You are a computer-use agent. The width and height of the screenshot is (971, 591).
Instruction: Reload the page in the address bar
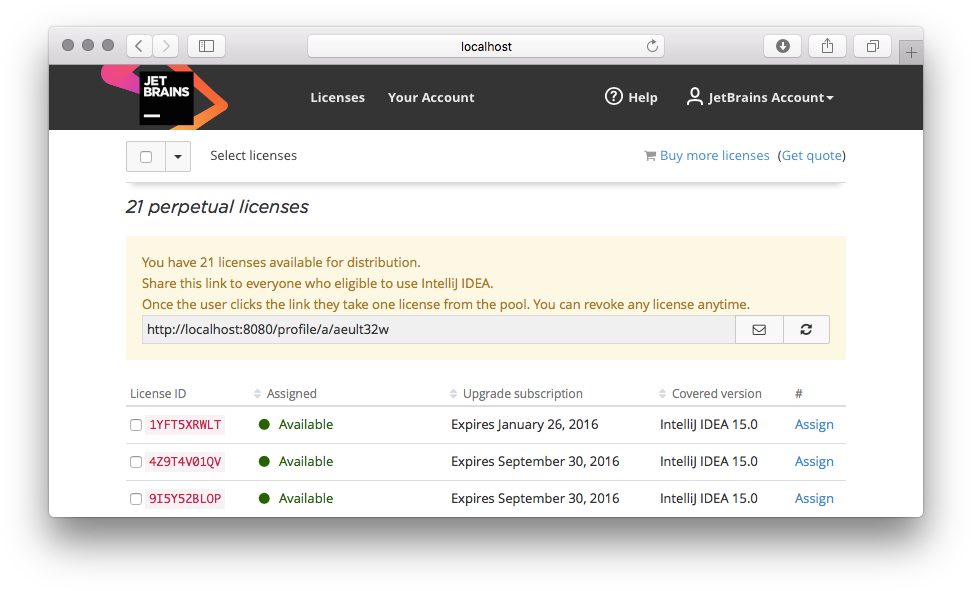(652, 46)
